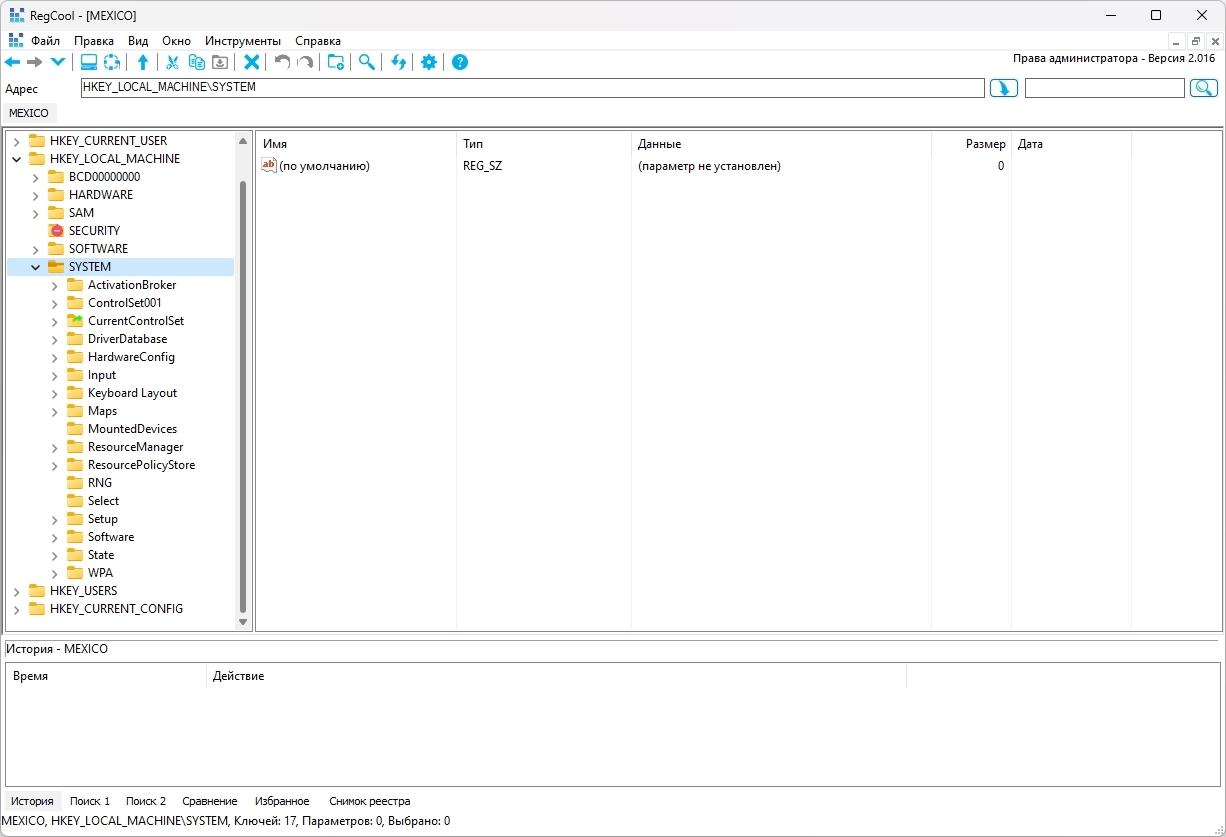Screen dimensions: 1226x837
Task: Click the two-arrow refresh toolbar icon
Action: (x=398, y=62)
